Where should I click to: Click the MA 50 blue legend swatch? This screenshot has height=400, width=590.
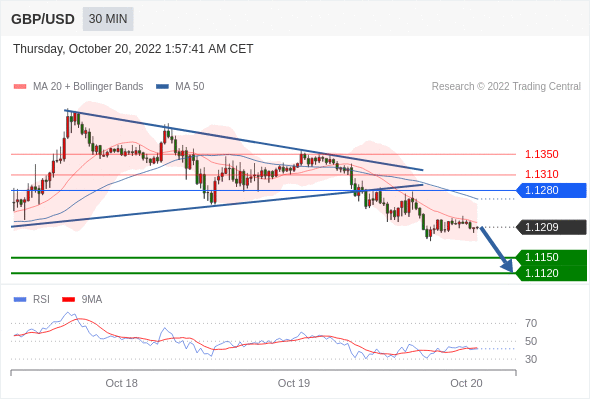(x=162, y=87)
